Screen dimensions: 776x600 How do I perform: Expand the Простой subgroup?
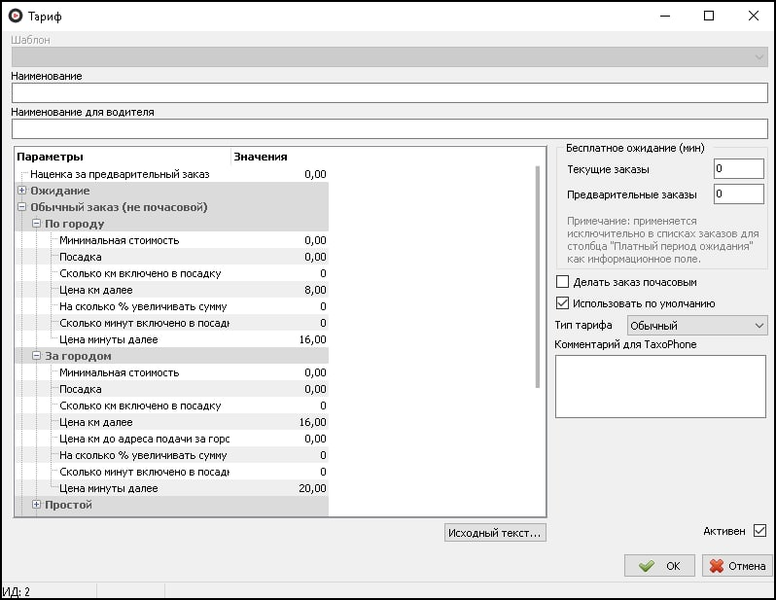click(36, 504)
